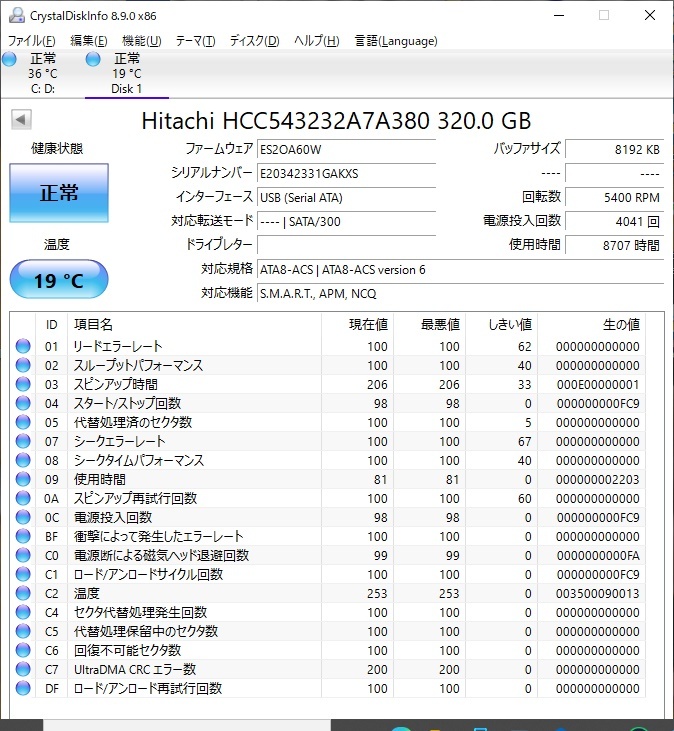Click the C: D: disk status orb

[10, 60]
